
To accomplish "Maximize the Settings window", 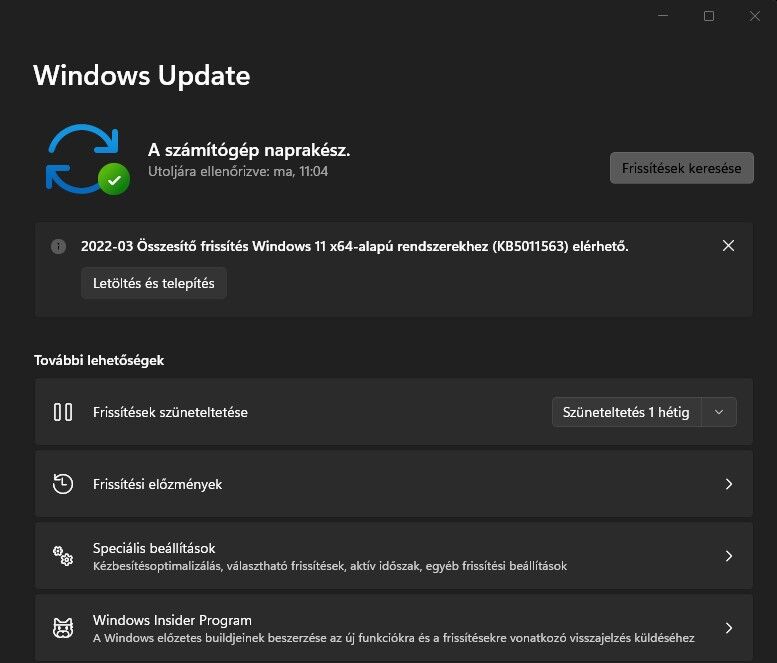I will (x=709, y=16).
